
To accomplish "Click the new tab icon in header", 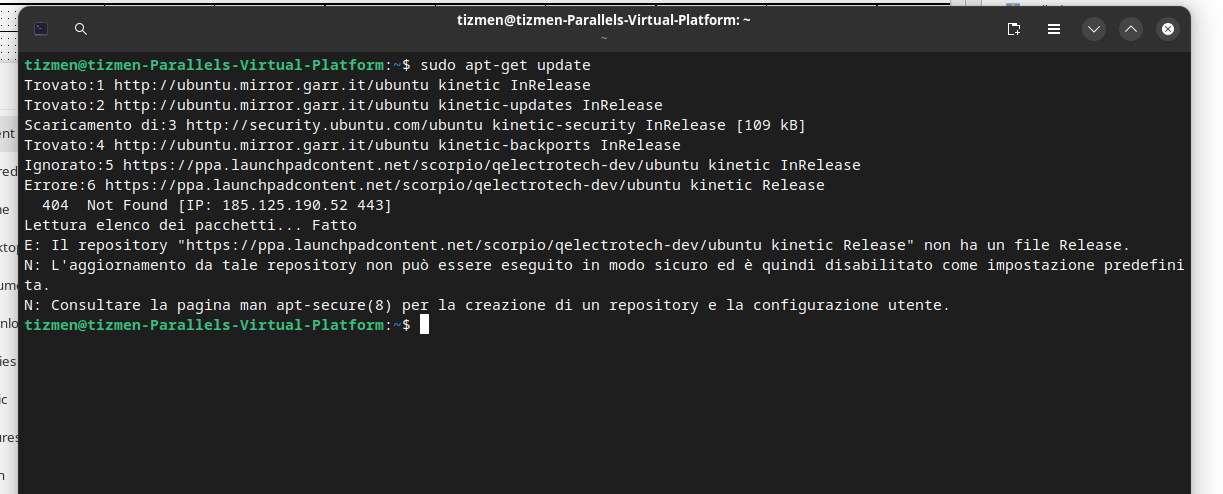I will [x=1014, y=29].
